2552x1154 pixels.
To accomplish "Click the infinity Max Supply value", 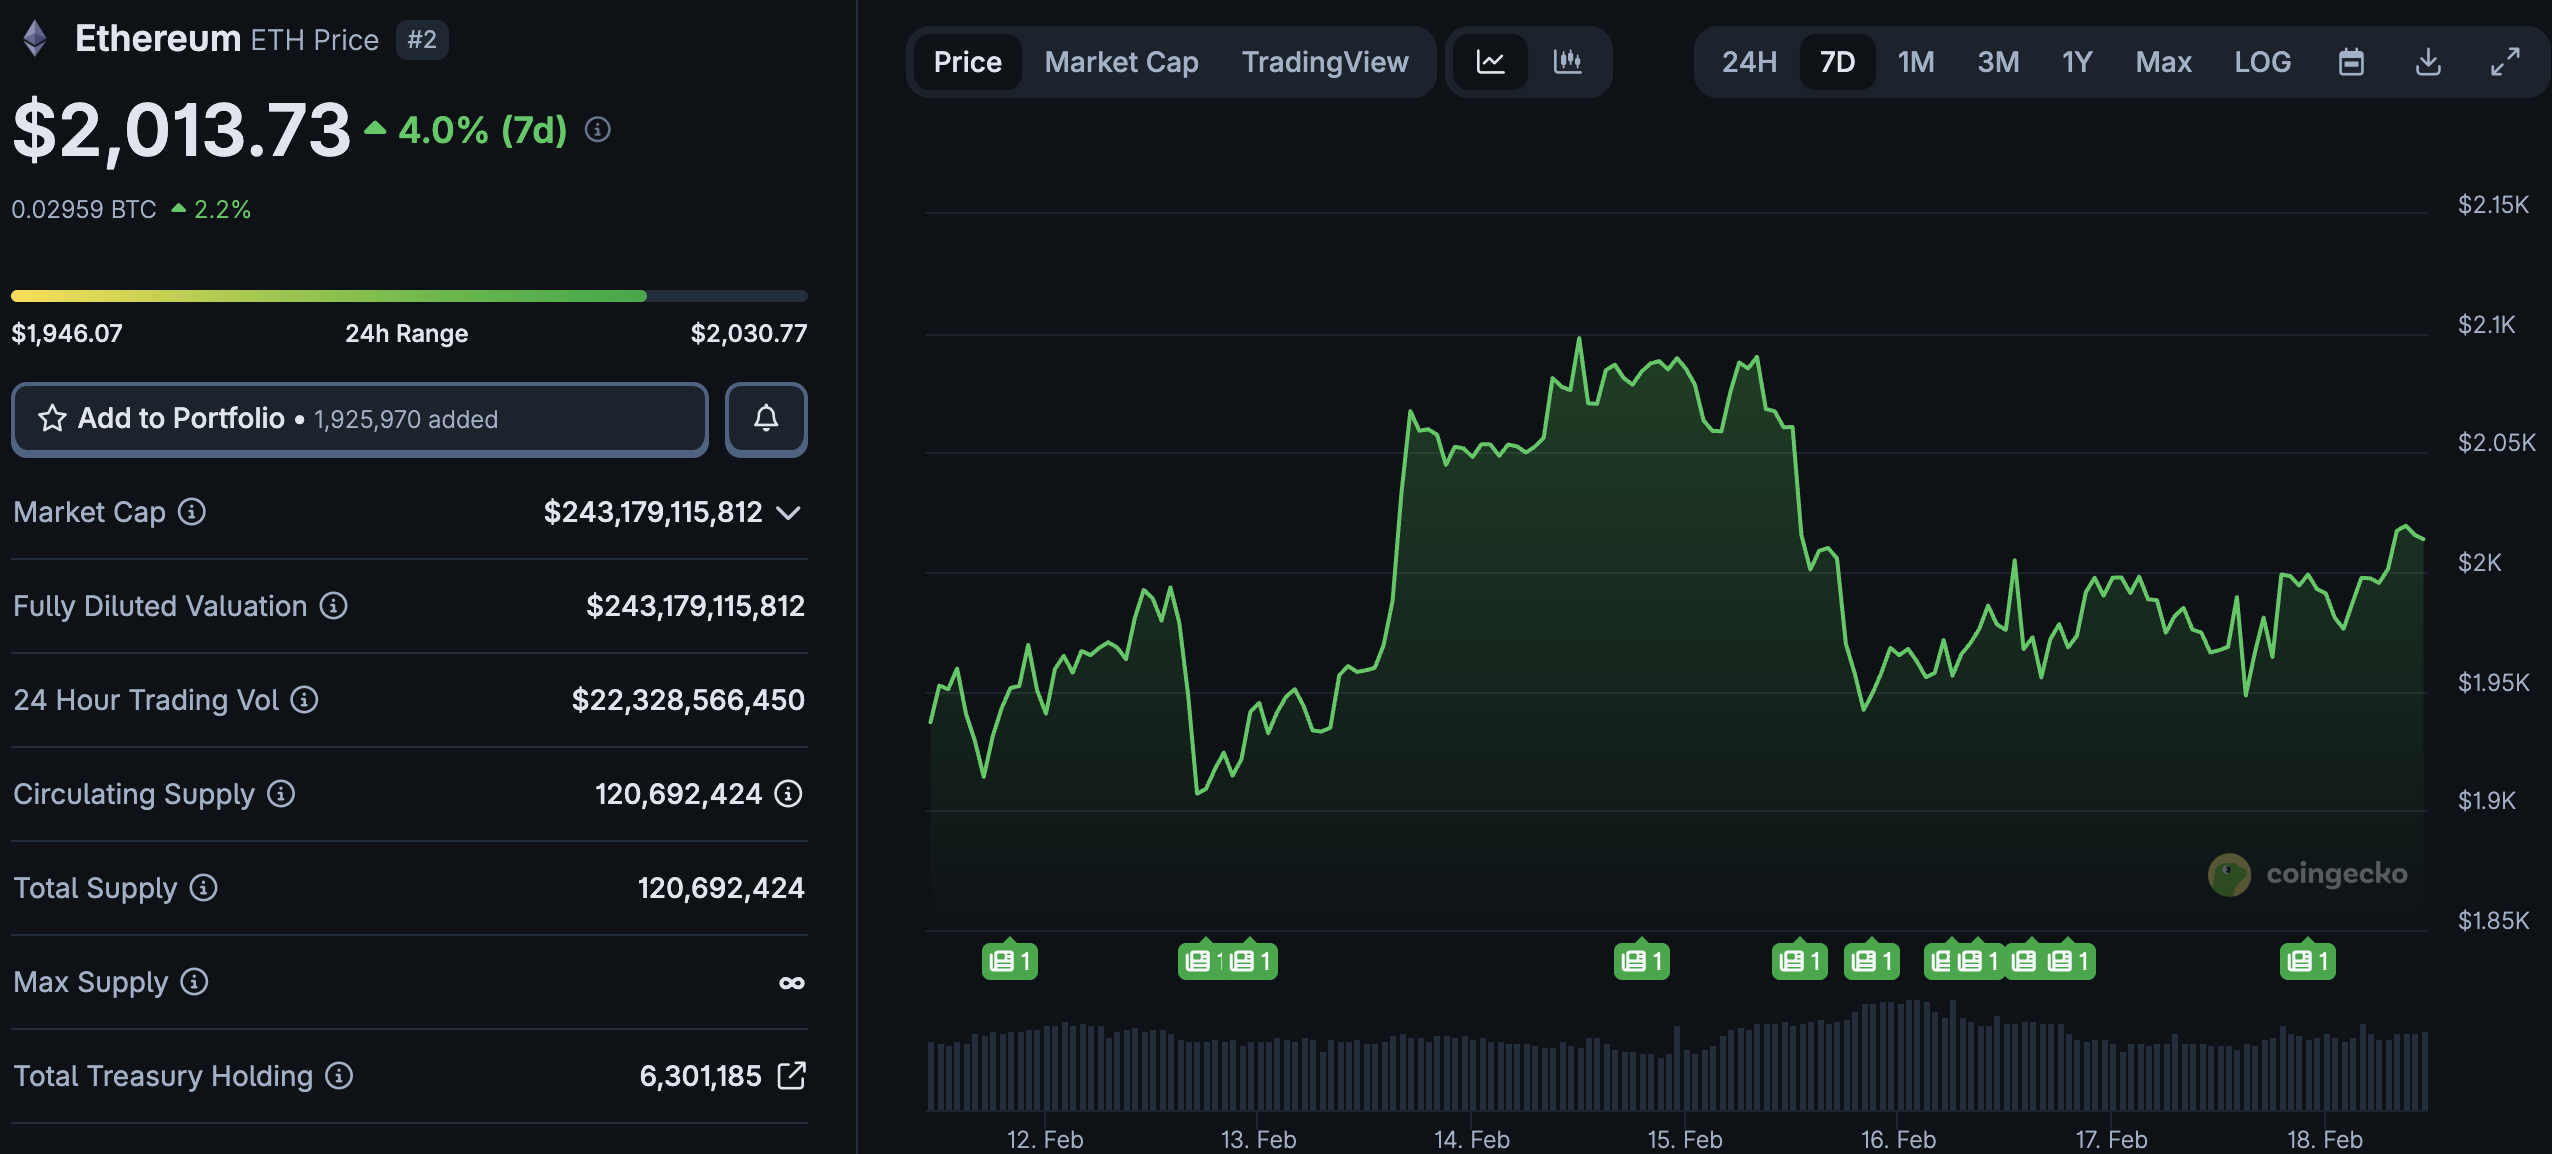I will (792, 983).
